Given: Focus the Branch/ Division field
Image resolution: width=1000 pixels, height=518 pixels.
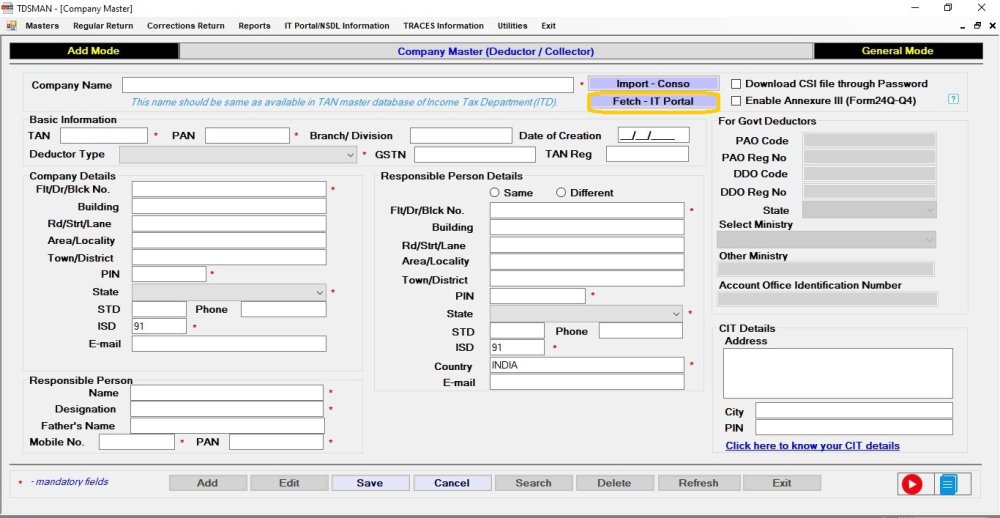Looking at the screenshot, I should (x=461, y=135).
